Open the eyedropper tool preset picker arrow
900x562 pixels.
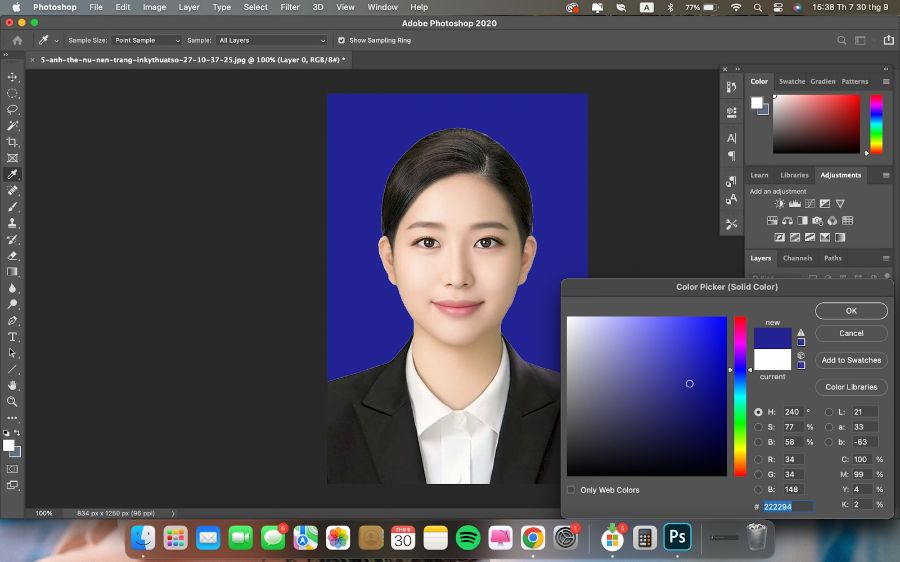click(56, 41)
